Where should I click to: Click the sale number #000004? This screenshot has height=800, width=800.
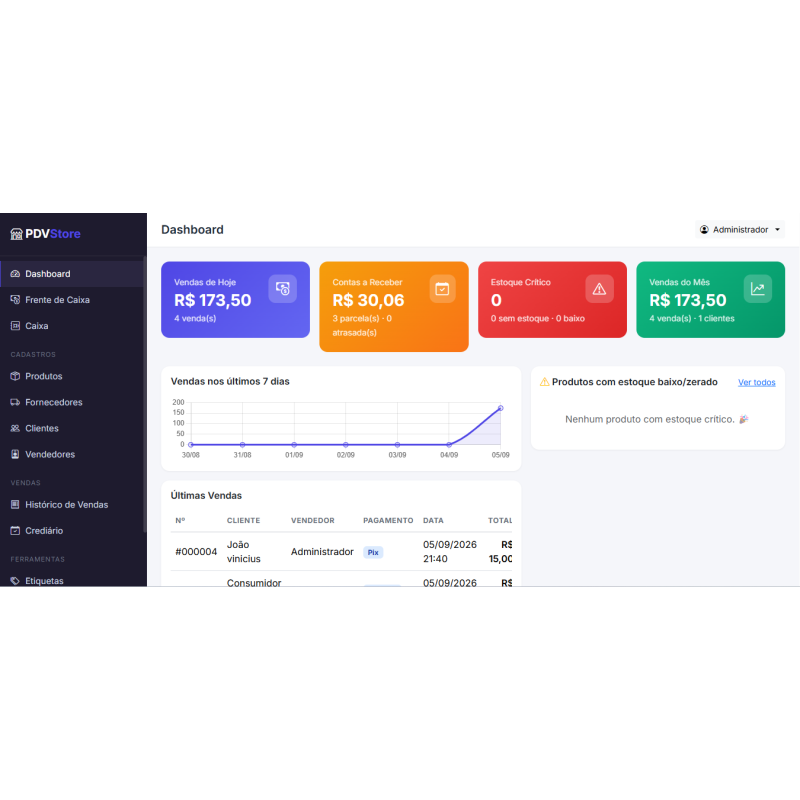point(196,552)
